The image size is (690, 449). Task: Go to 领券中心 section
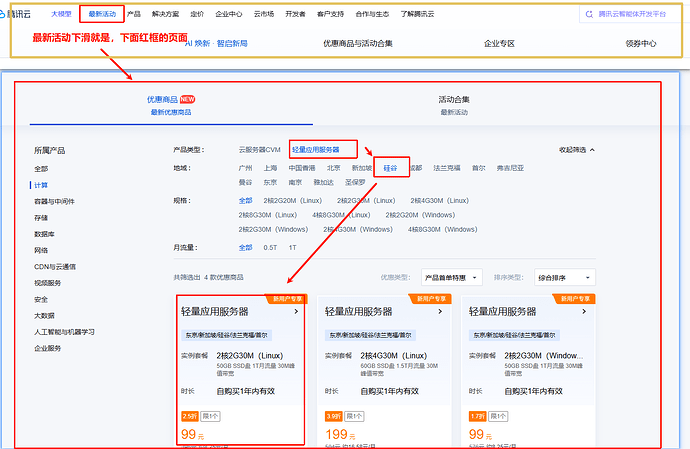pyautogui.click(x=641, y=44)
